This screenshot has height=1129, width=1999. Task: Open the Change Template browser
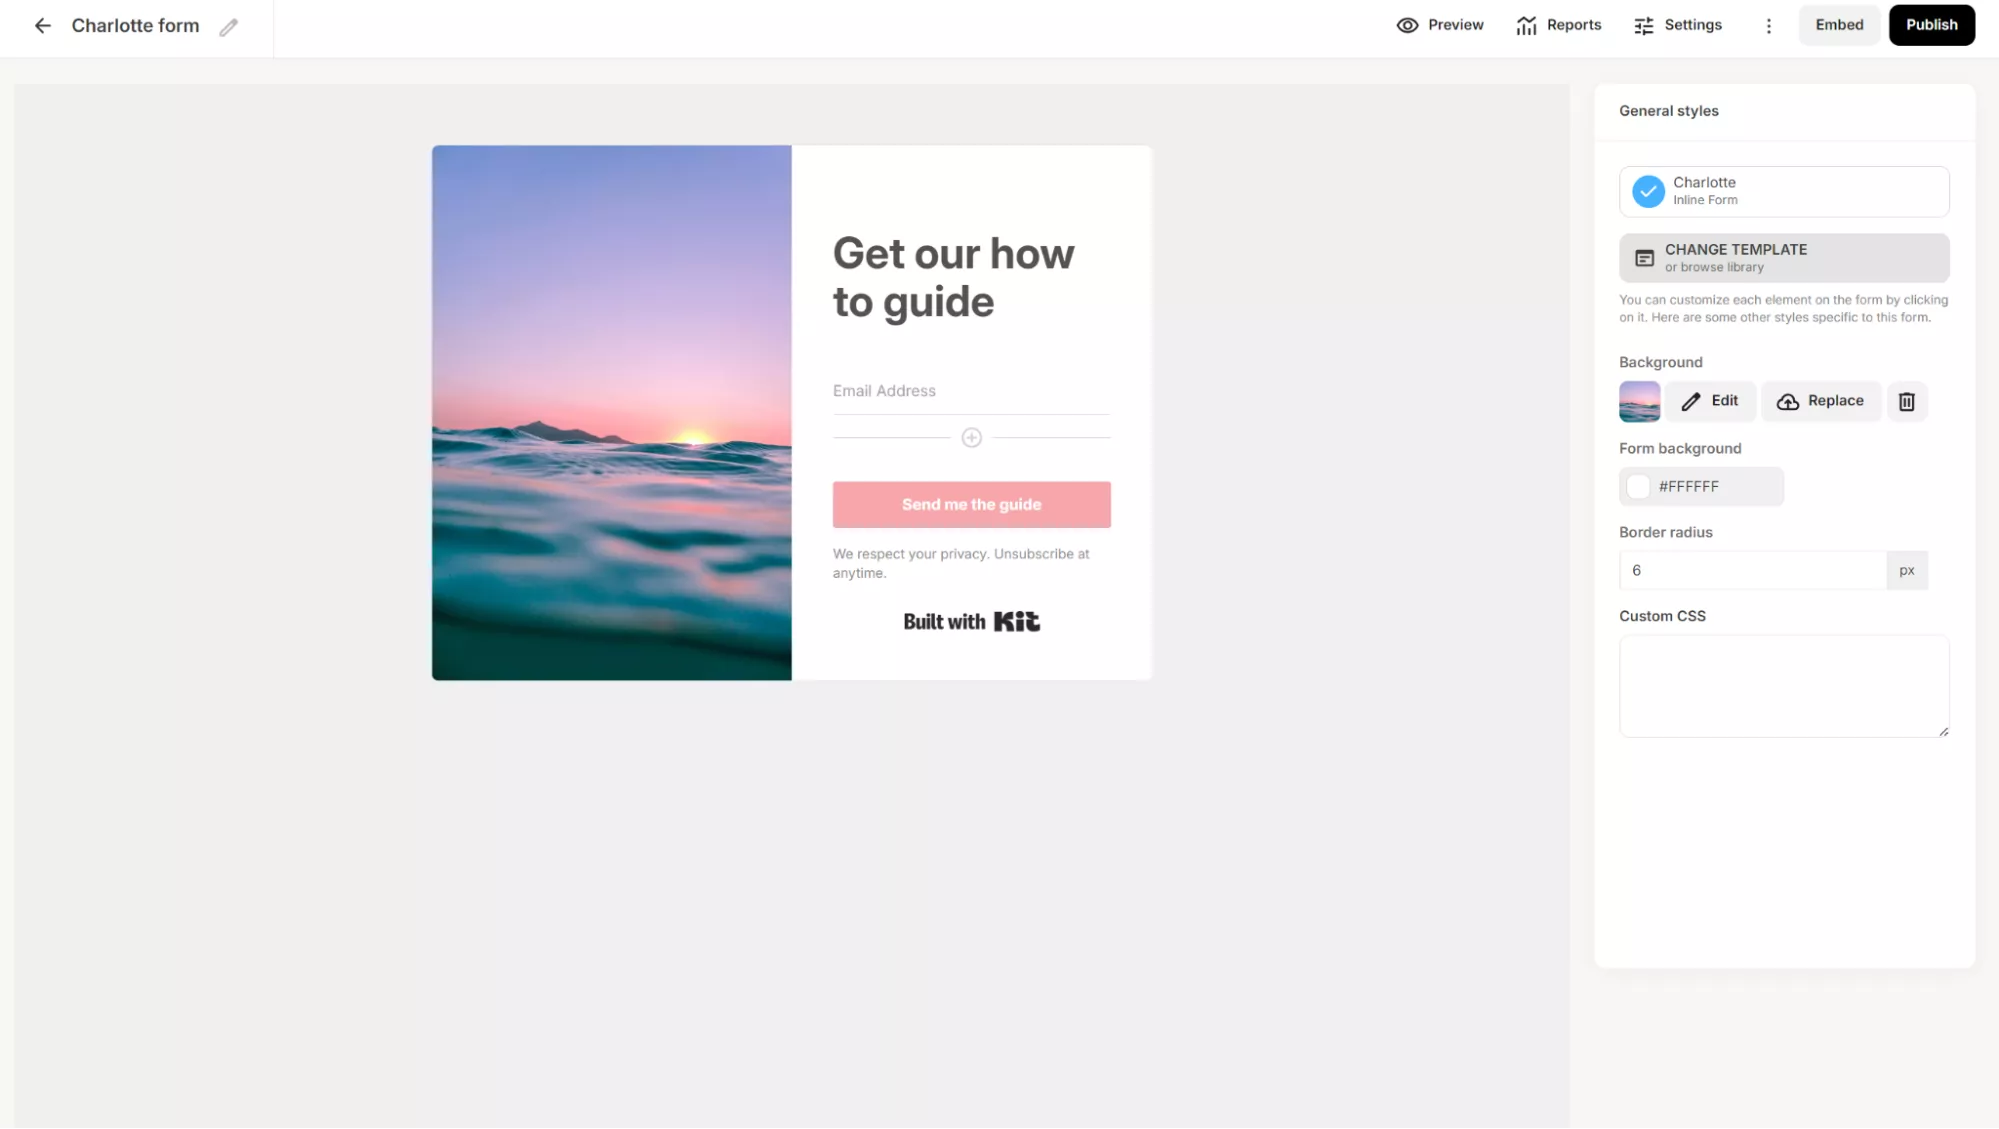tap(1783, 258)
